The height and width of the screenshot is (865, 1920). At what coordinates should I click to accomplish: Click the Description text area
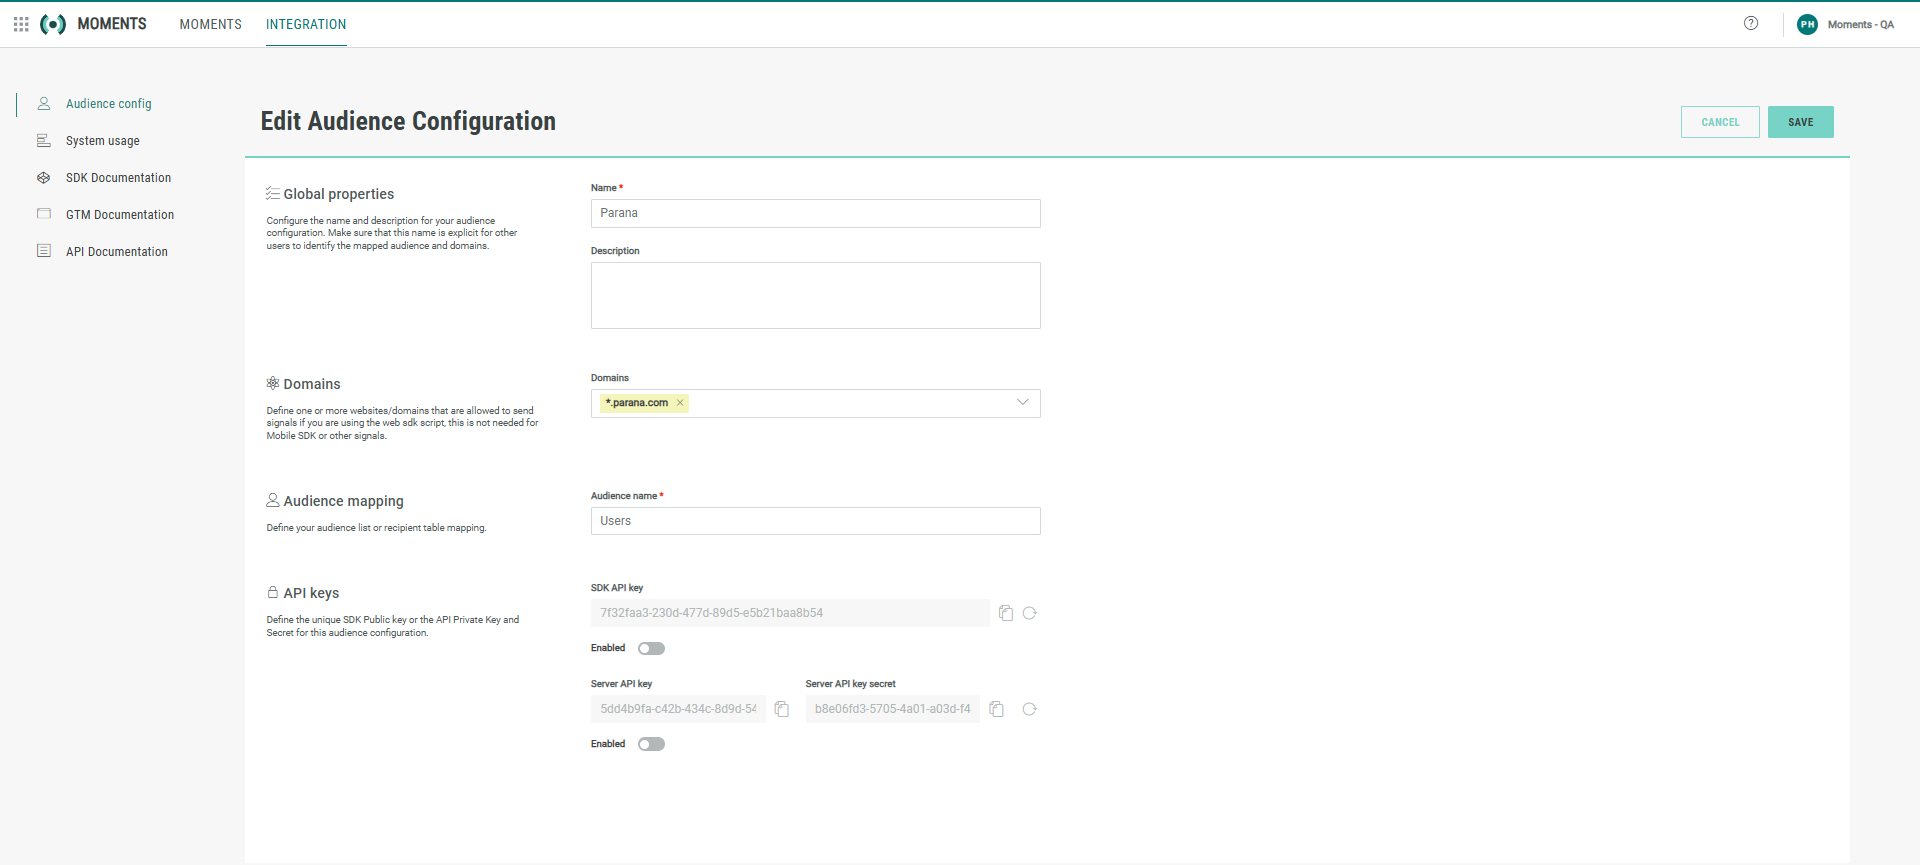pos(815,295)
